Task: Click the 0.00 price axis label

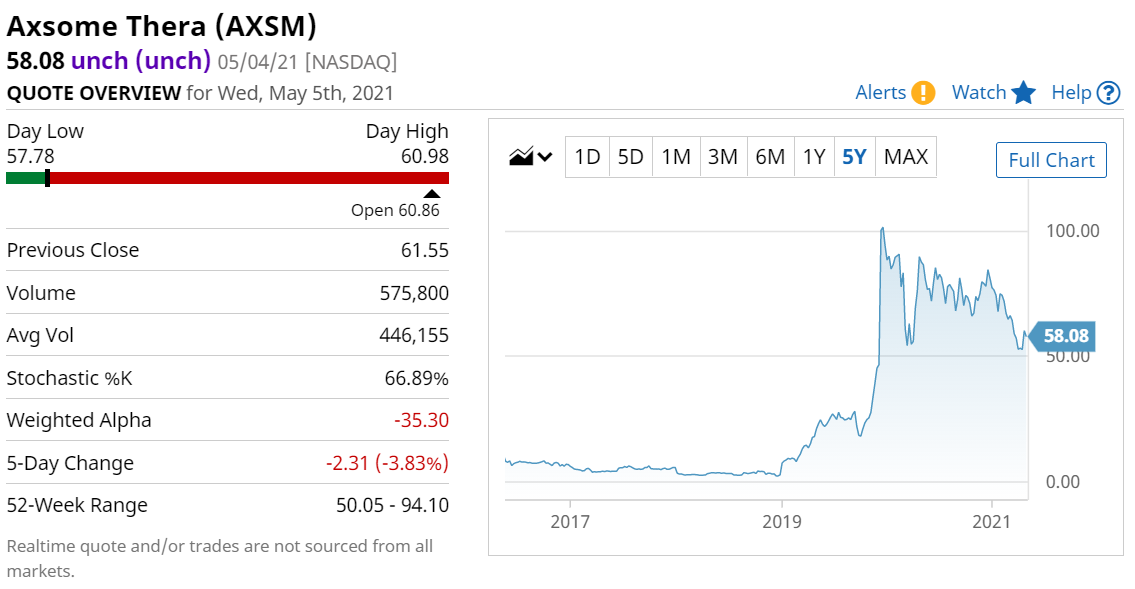Action: coord(1063,482)
